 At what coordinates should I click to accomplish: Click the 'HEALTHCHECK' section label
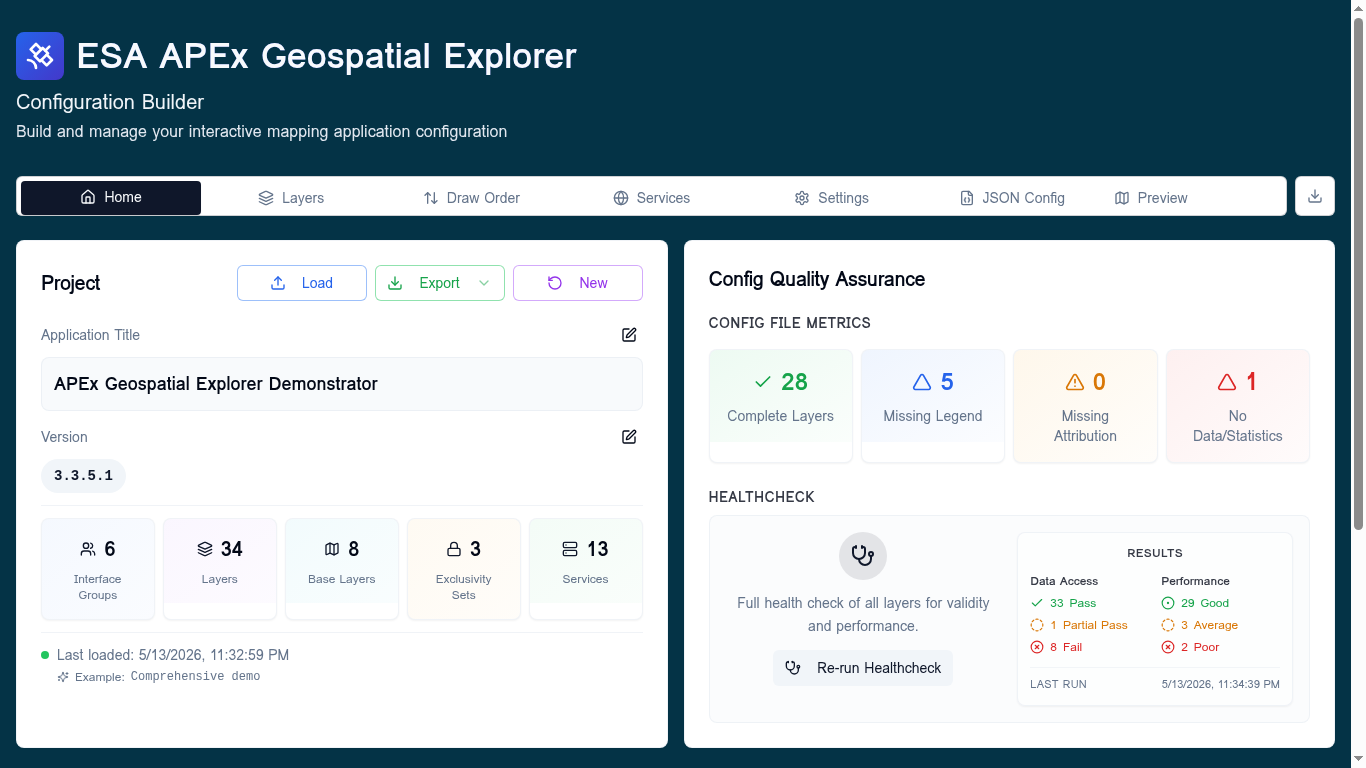click(x=762, y=497)
